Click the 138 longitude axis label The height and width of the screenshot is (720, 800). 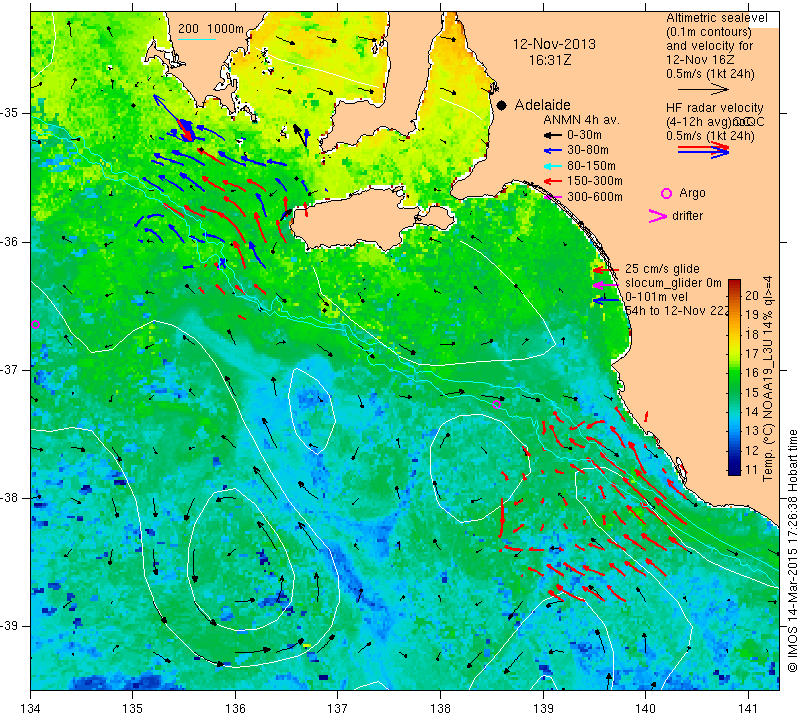click(440, 709)
